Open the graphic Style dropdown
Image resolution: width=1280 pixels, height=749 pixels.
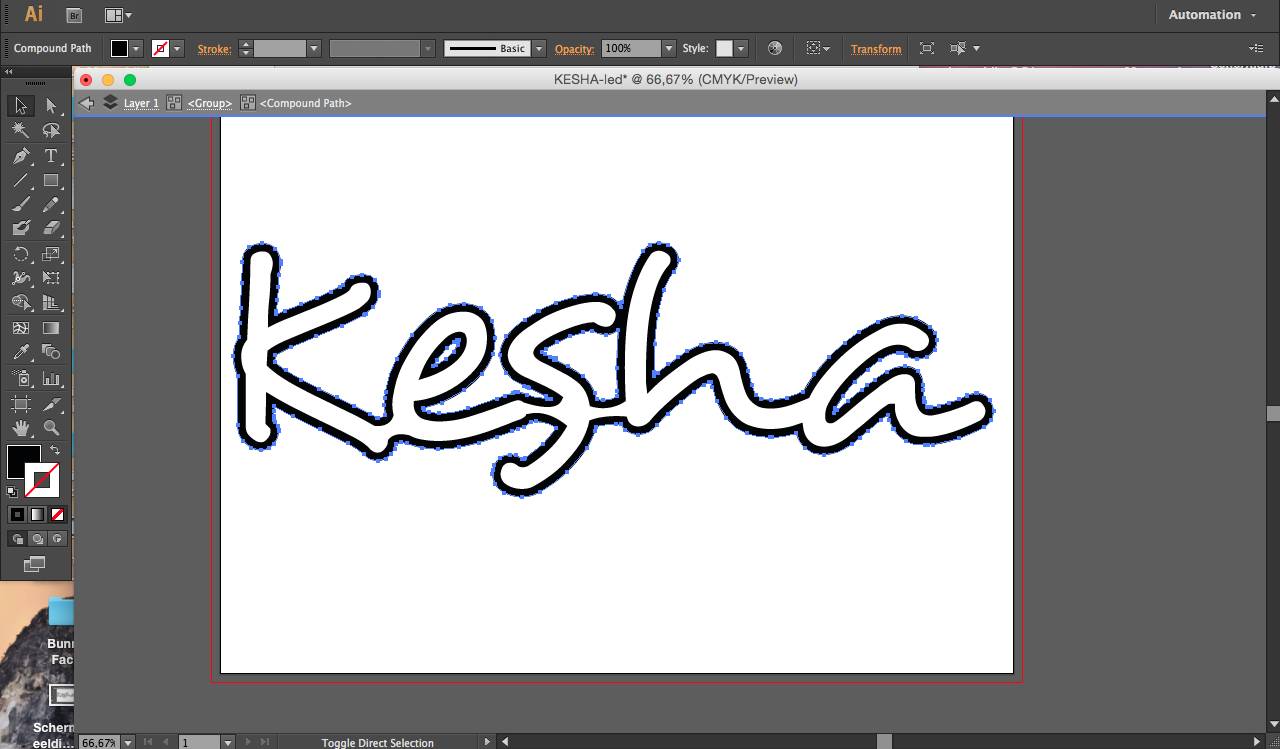point(740,48)
